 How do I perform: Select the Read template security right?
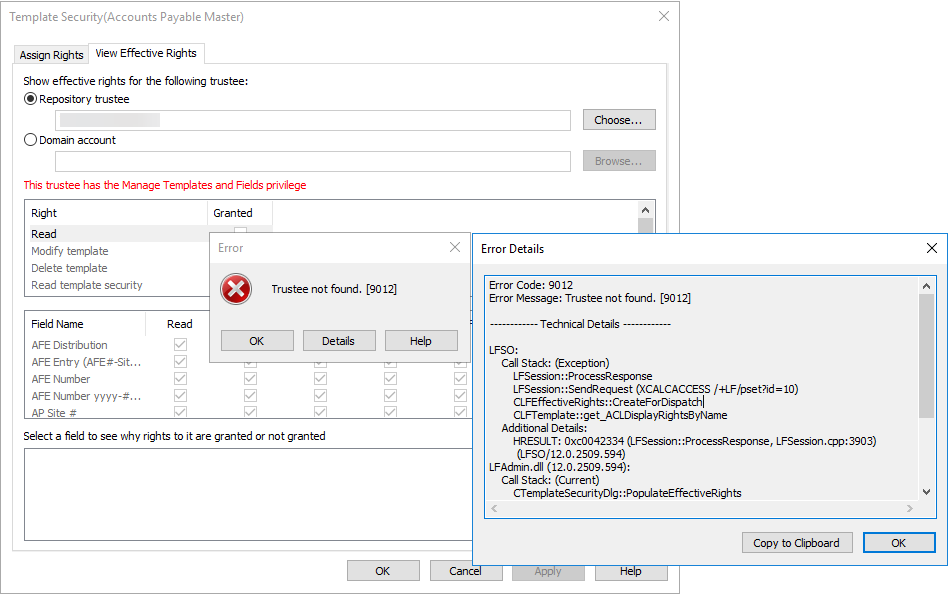click(x=87, y=285)
